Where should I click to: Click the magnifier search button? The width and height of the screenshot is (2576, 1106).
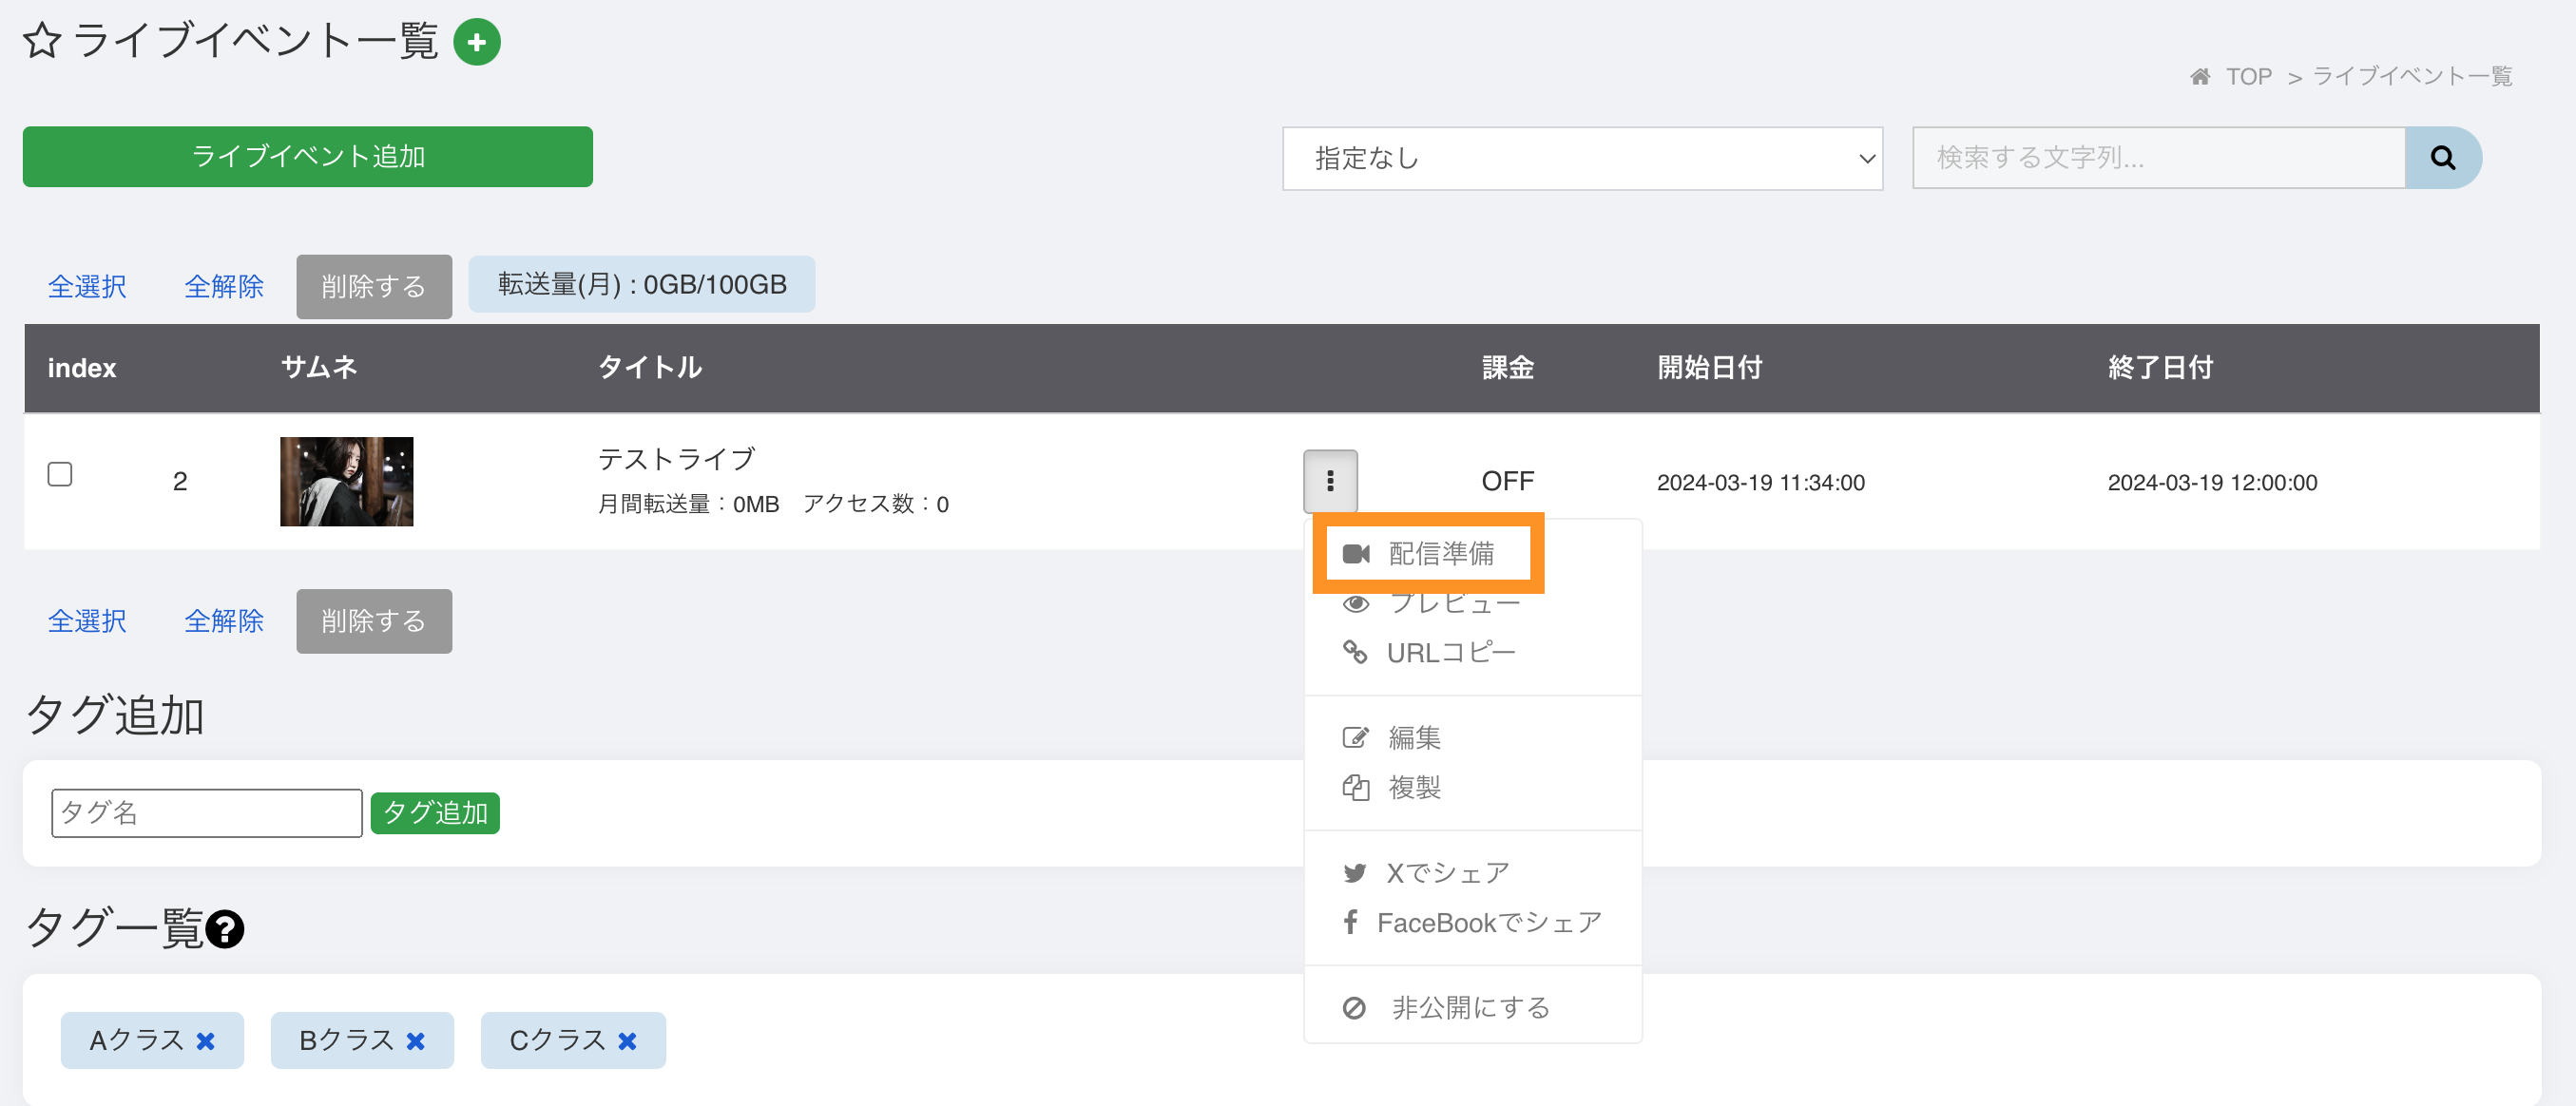(2442, 158)
